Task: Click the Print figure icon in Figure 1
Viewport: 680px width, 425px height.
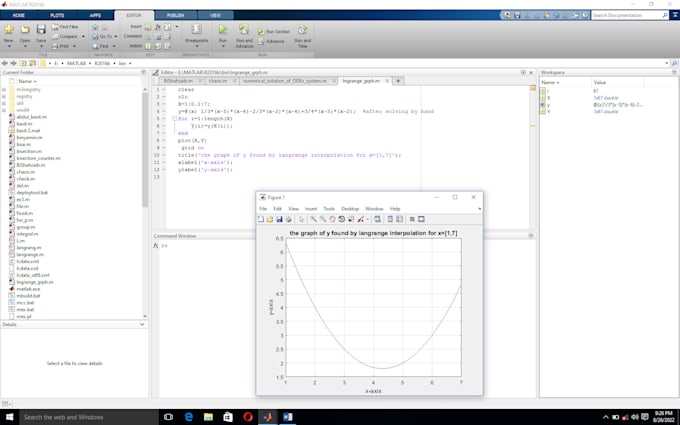Action: (289, 219)
